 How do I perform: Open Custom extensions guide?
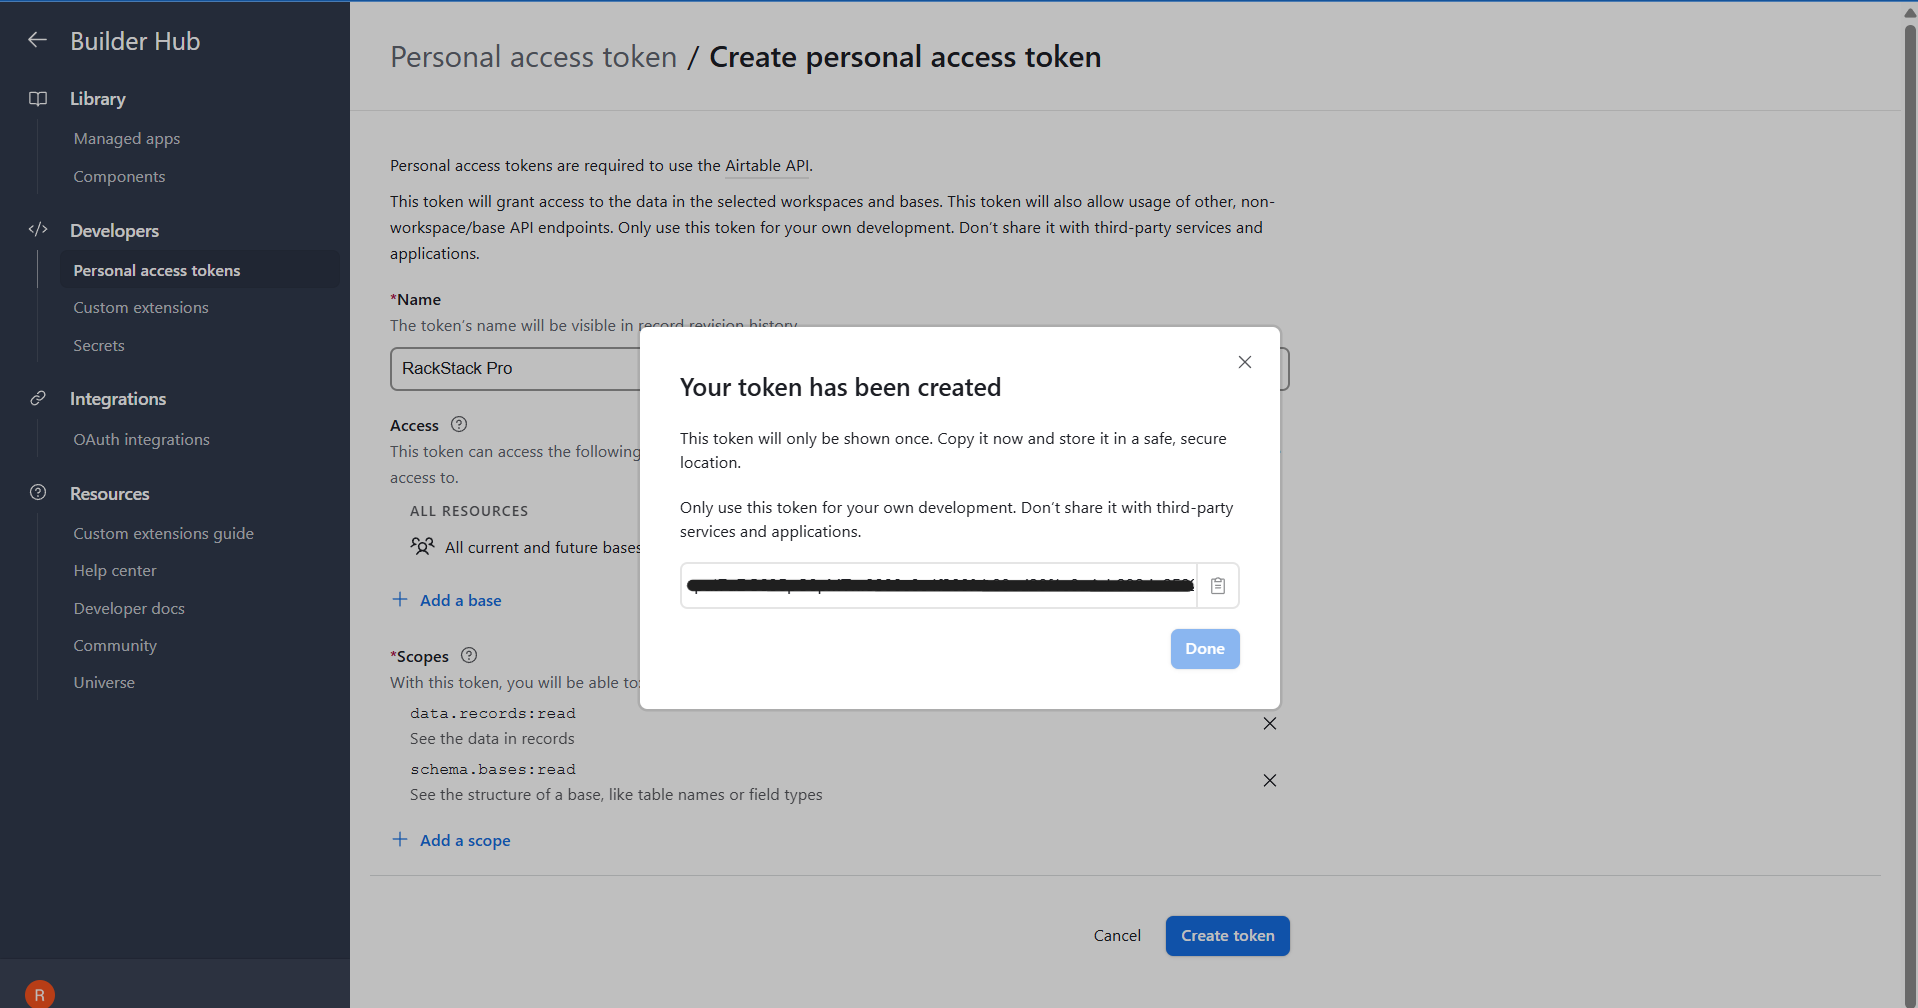coord(163,534)
